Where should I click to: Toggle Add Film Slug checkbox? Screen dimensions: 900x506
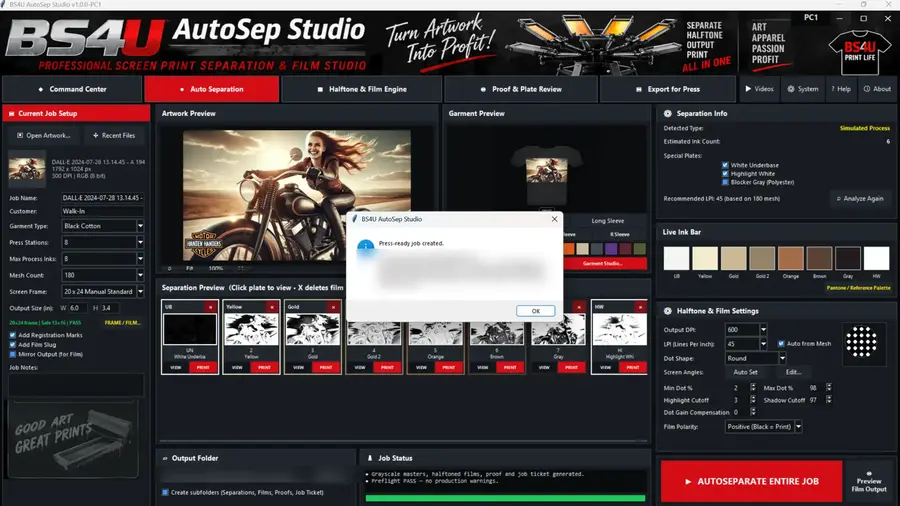point(13,345)
